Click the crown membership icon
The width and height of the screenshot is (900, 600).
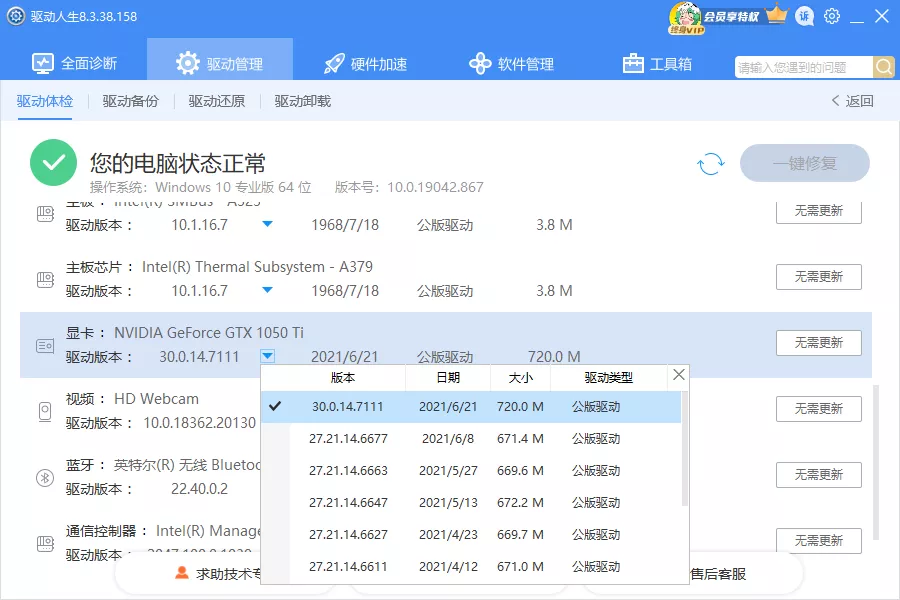pyautogui.click(x=777, y=14)
